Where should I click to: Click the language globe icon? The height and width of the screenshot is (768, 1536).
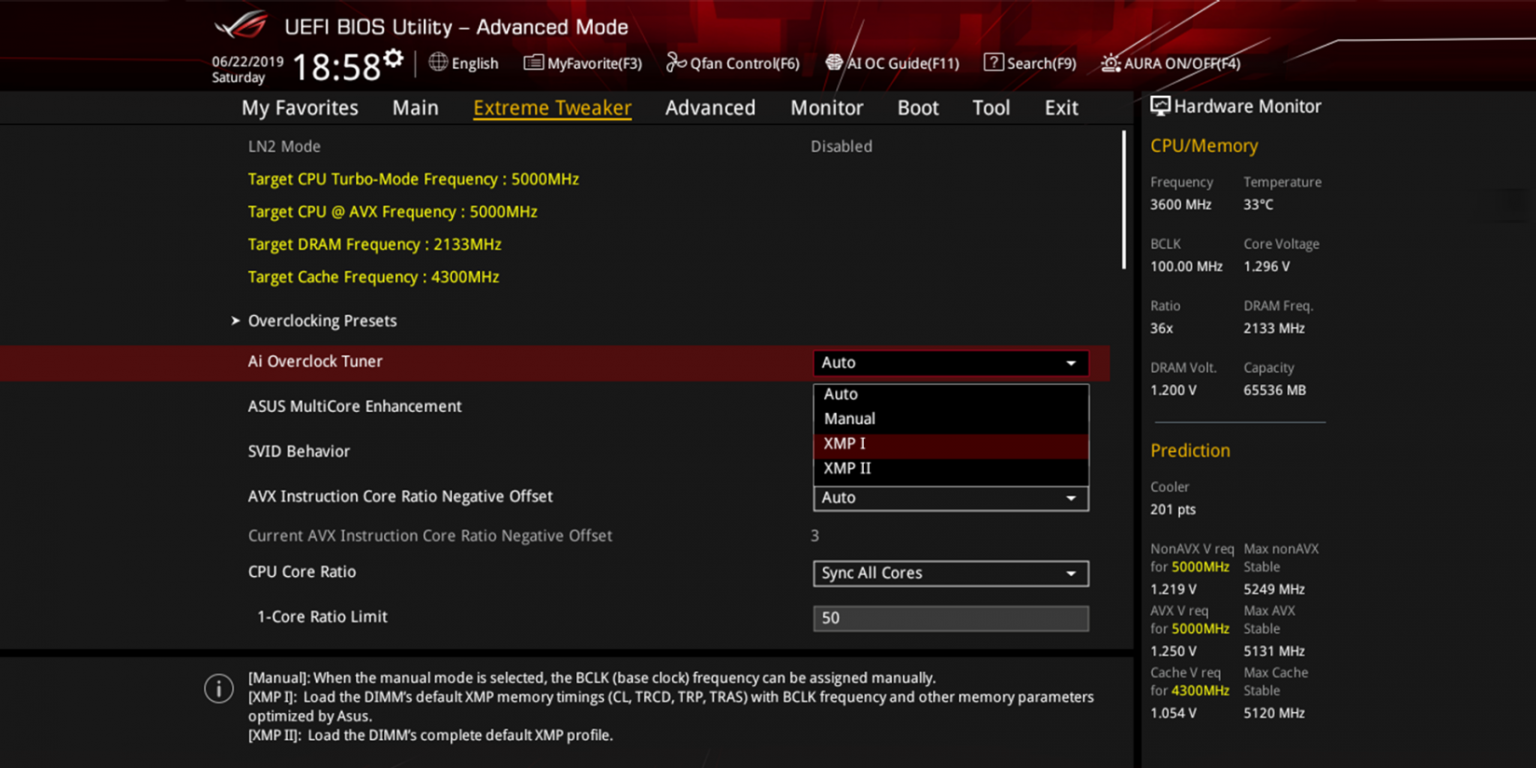click(438, 62)
